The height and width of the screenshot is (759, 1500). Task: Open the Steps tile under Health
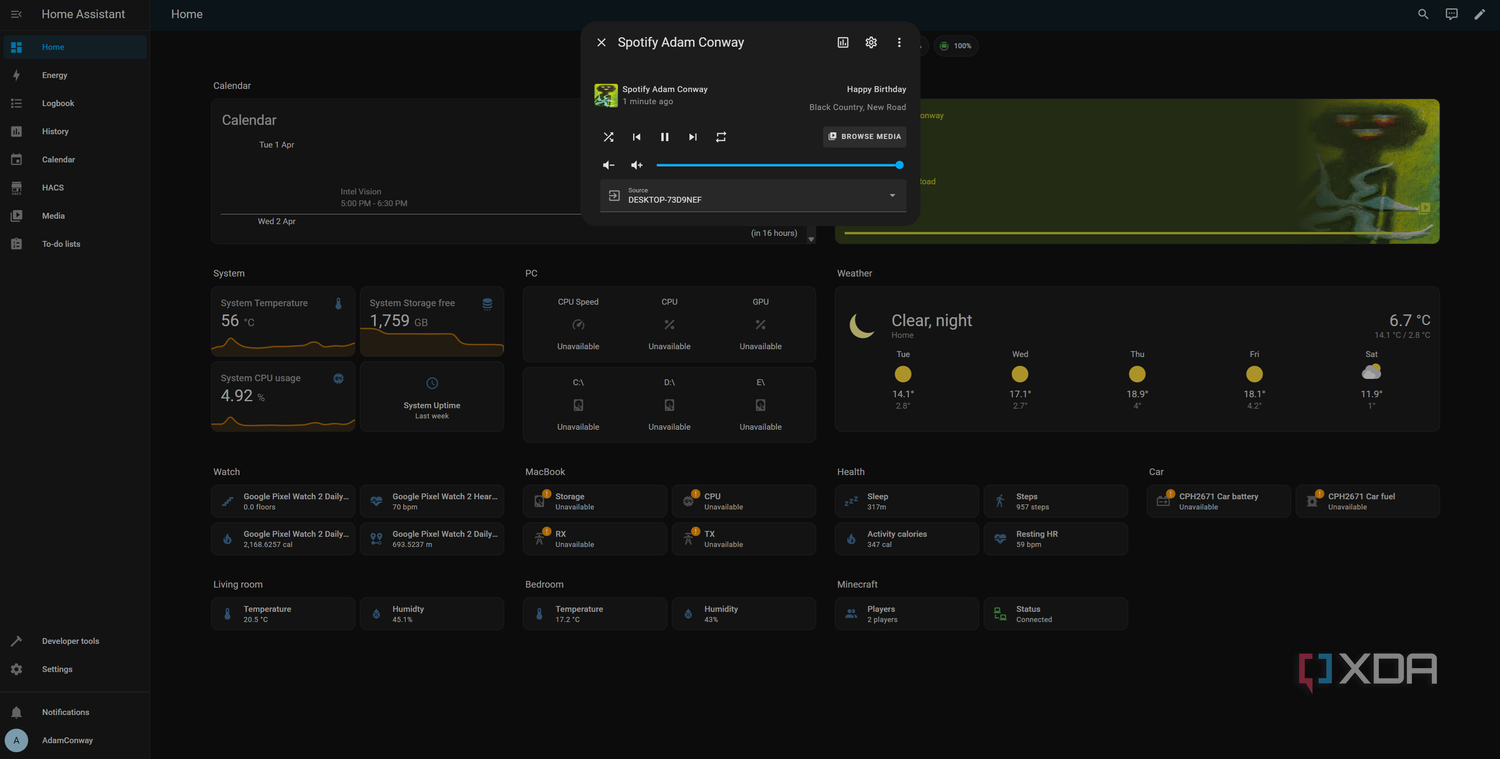coord(1056,501)
